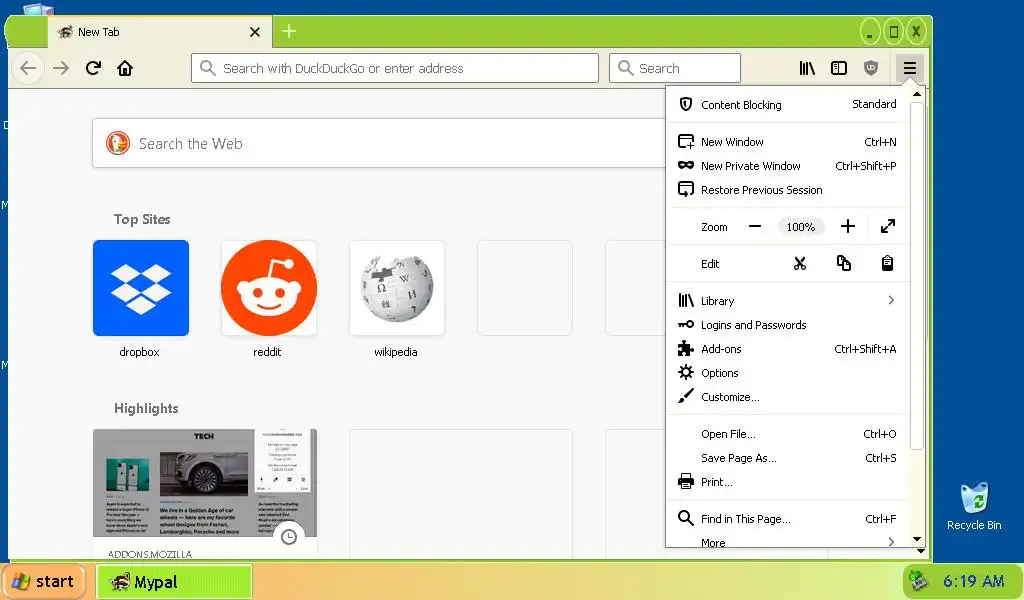The image size is (1024, 600).
Task: Cut using the scissors icon
Action: pos(800,264)
